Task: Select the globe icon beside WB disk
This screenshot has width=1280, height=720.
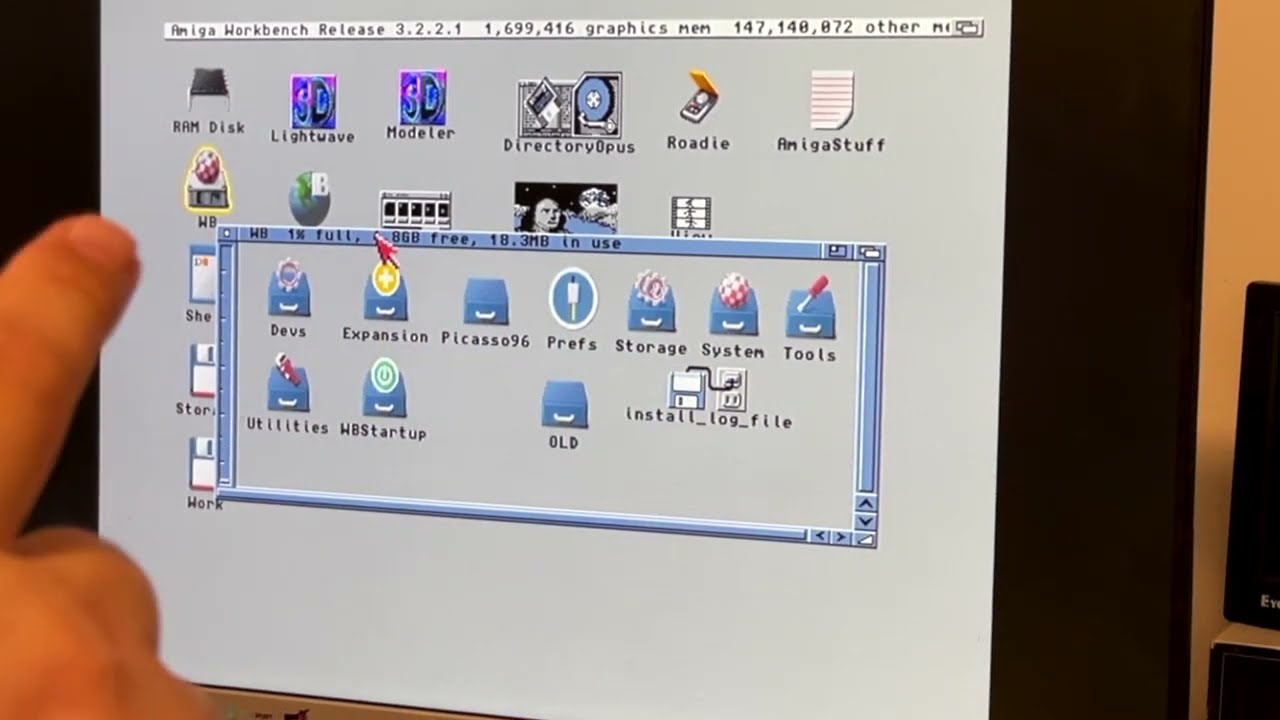Action: click(x=310, y=197)
